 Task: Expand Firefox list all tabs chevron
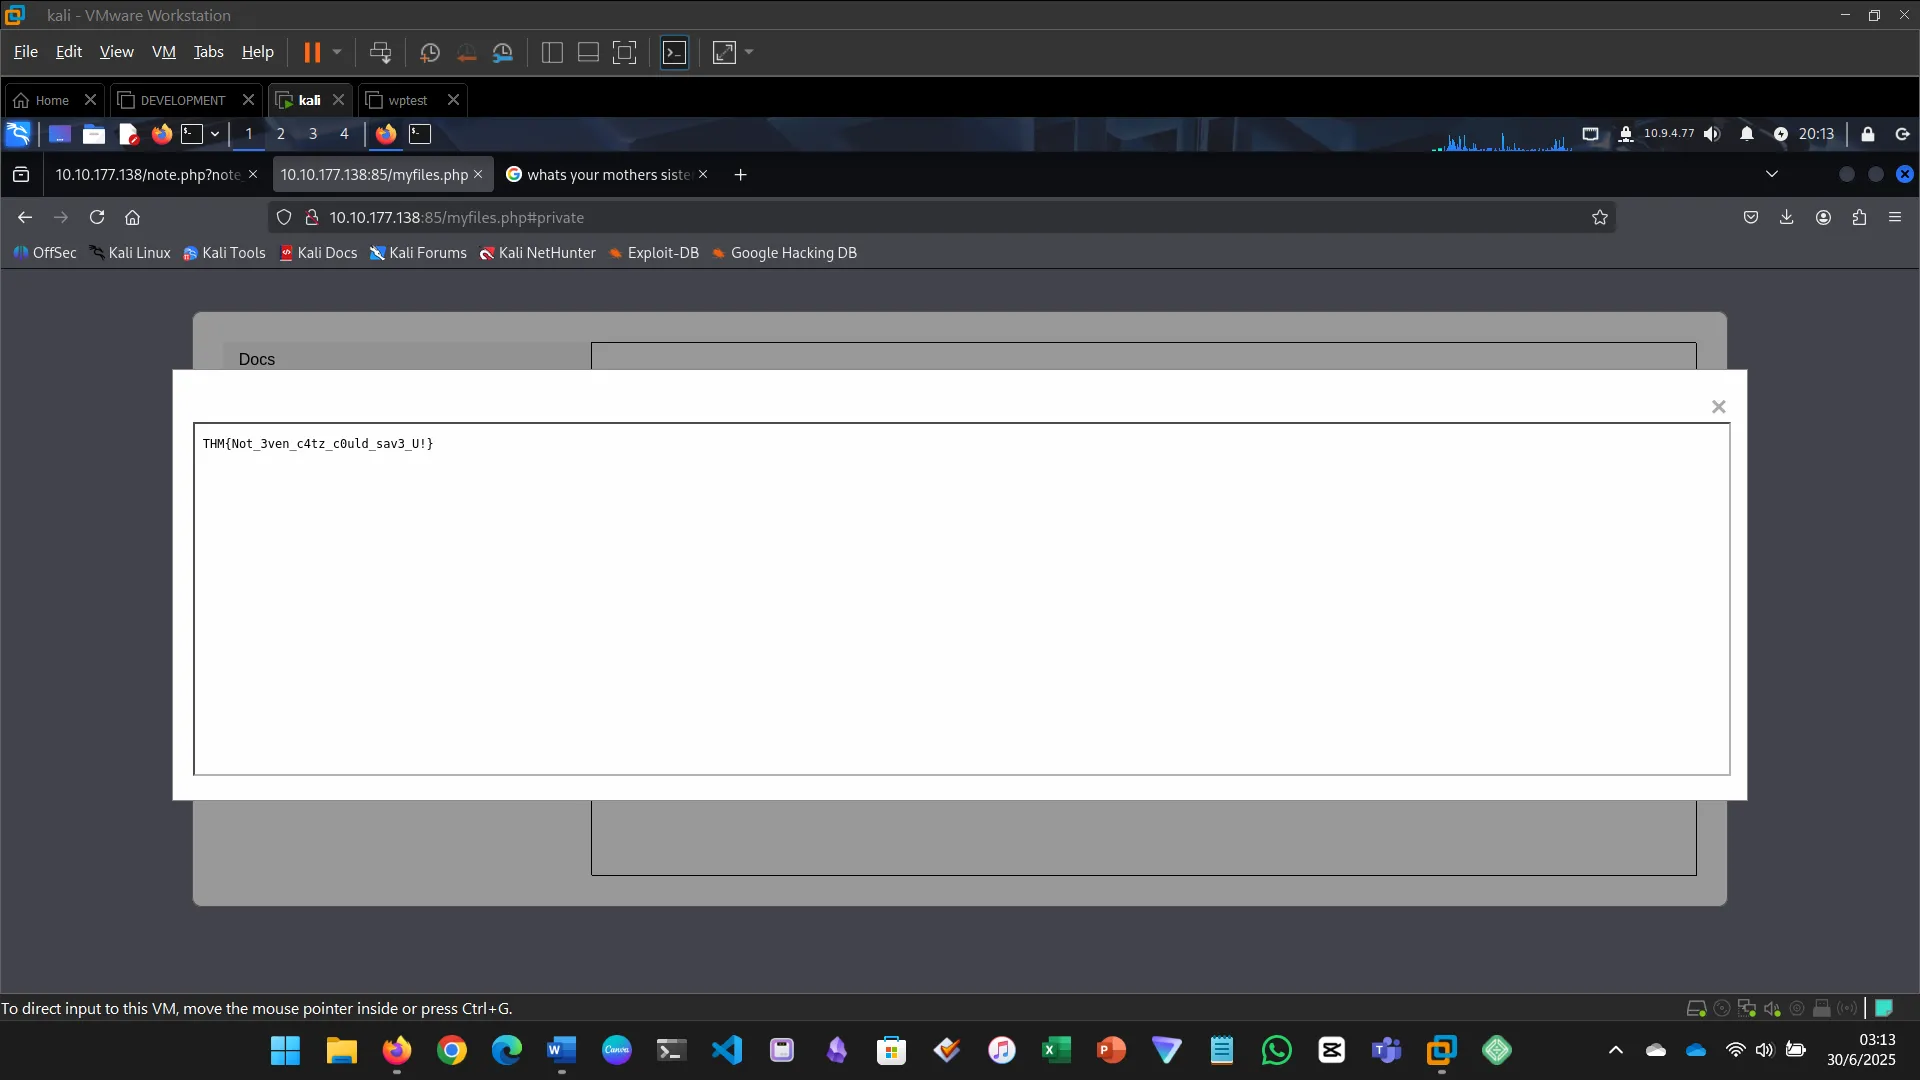(1772, 174)
